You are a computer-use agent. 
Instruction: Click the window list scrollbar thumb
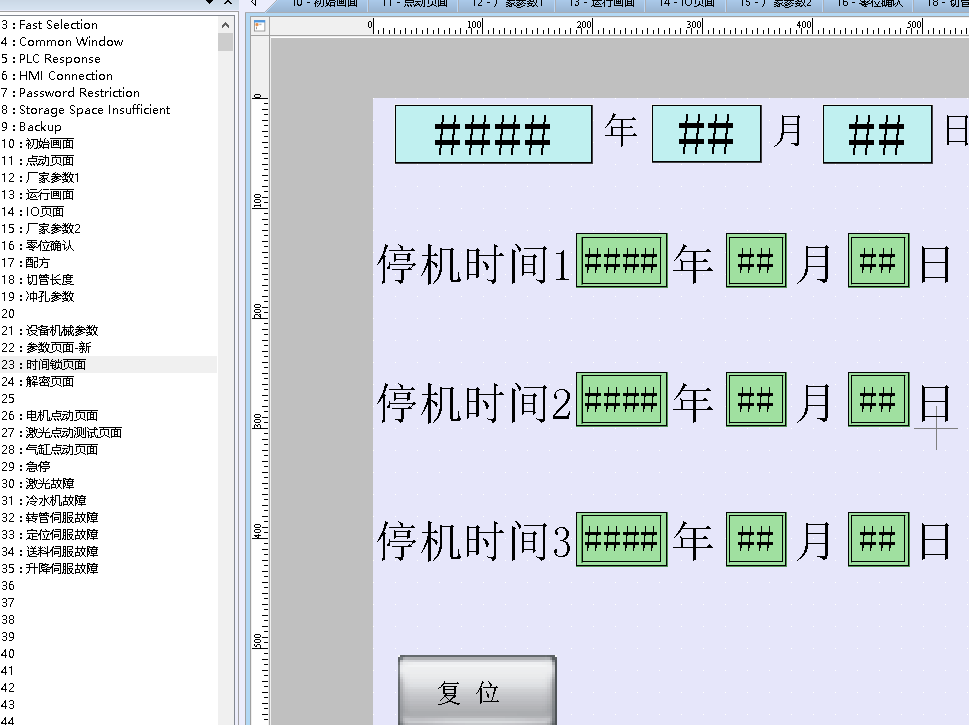pos(226,42)
